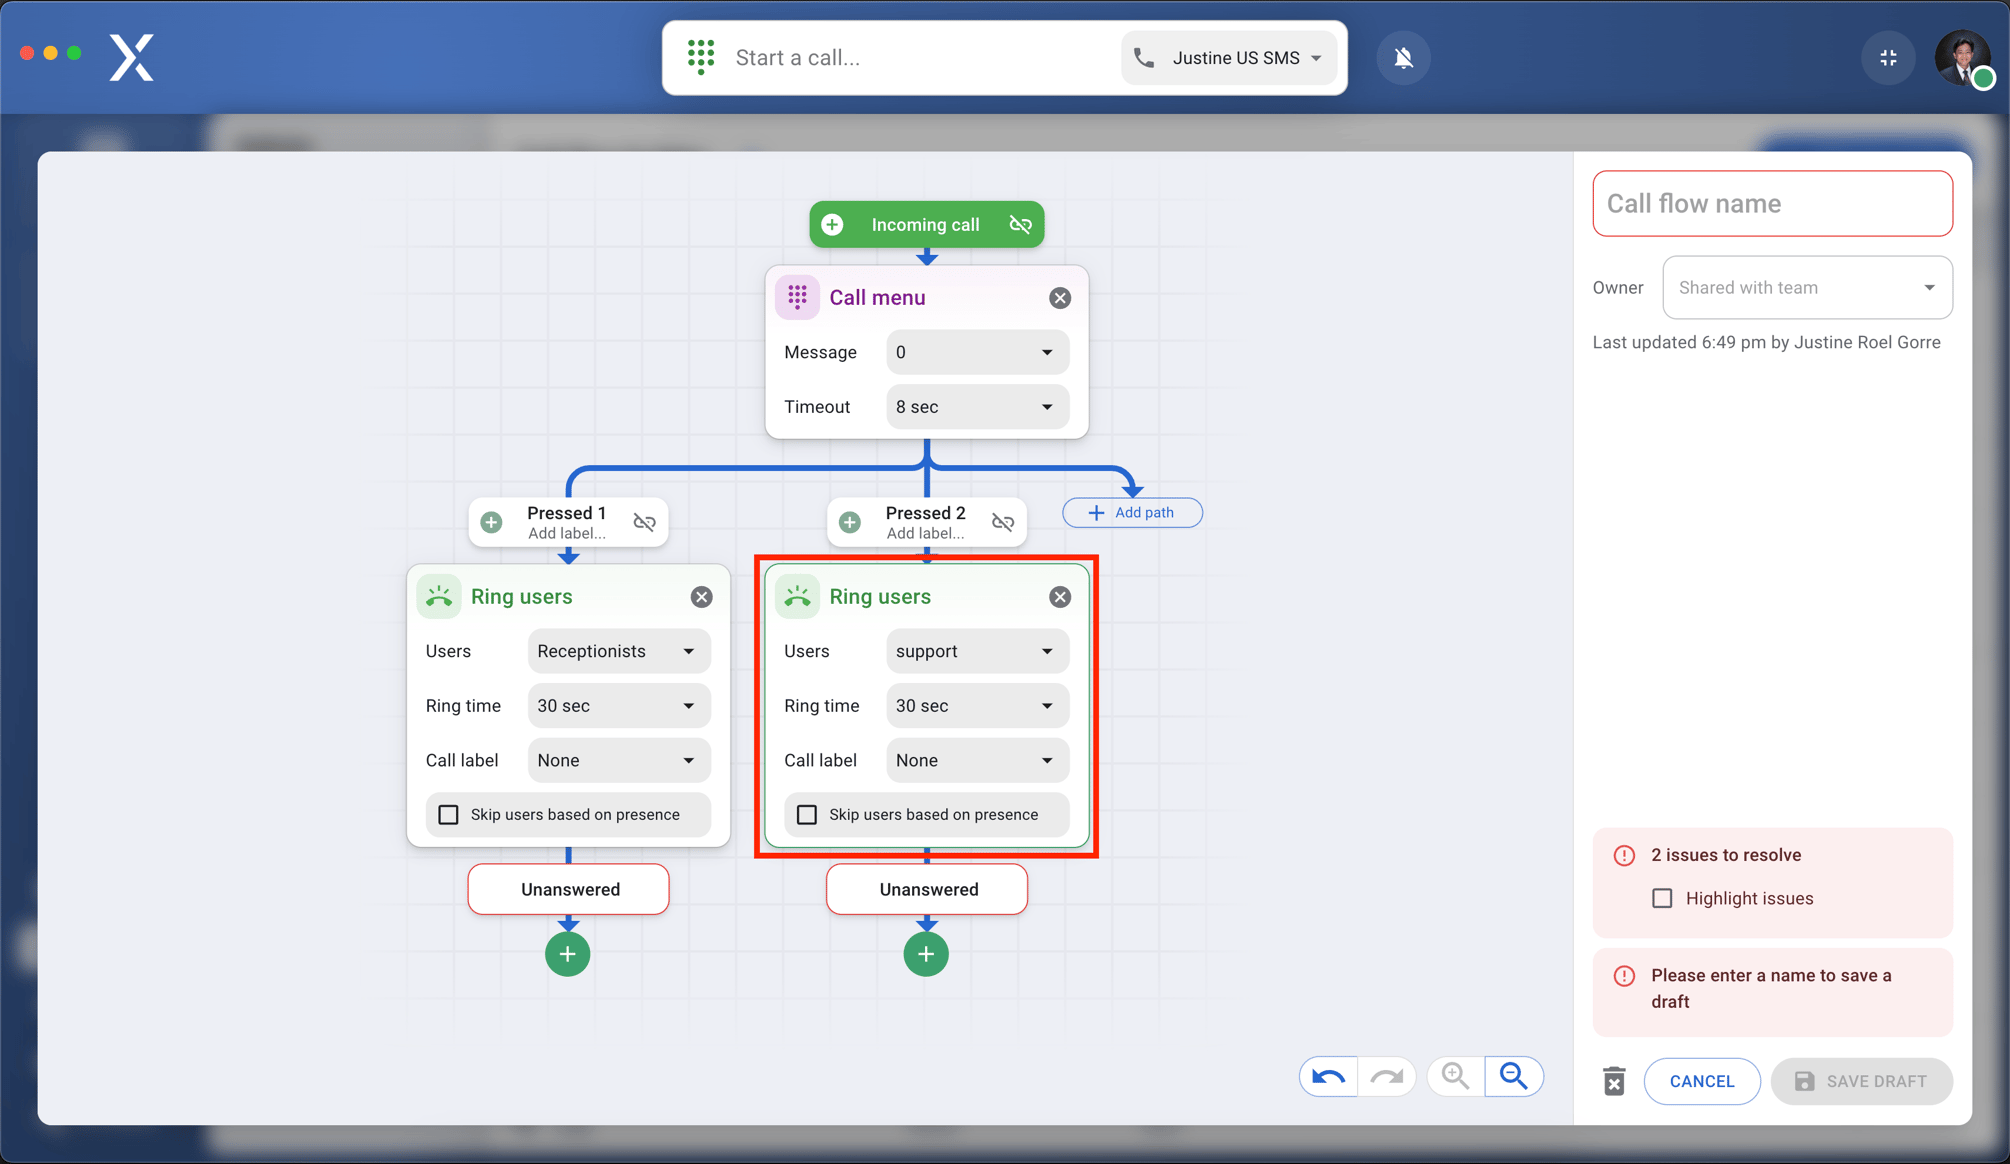2010x1164 pixels.
Task: Toggle the Highlight issues checkbox
Action: coord(1662,898)
